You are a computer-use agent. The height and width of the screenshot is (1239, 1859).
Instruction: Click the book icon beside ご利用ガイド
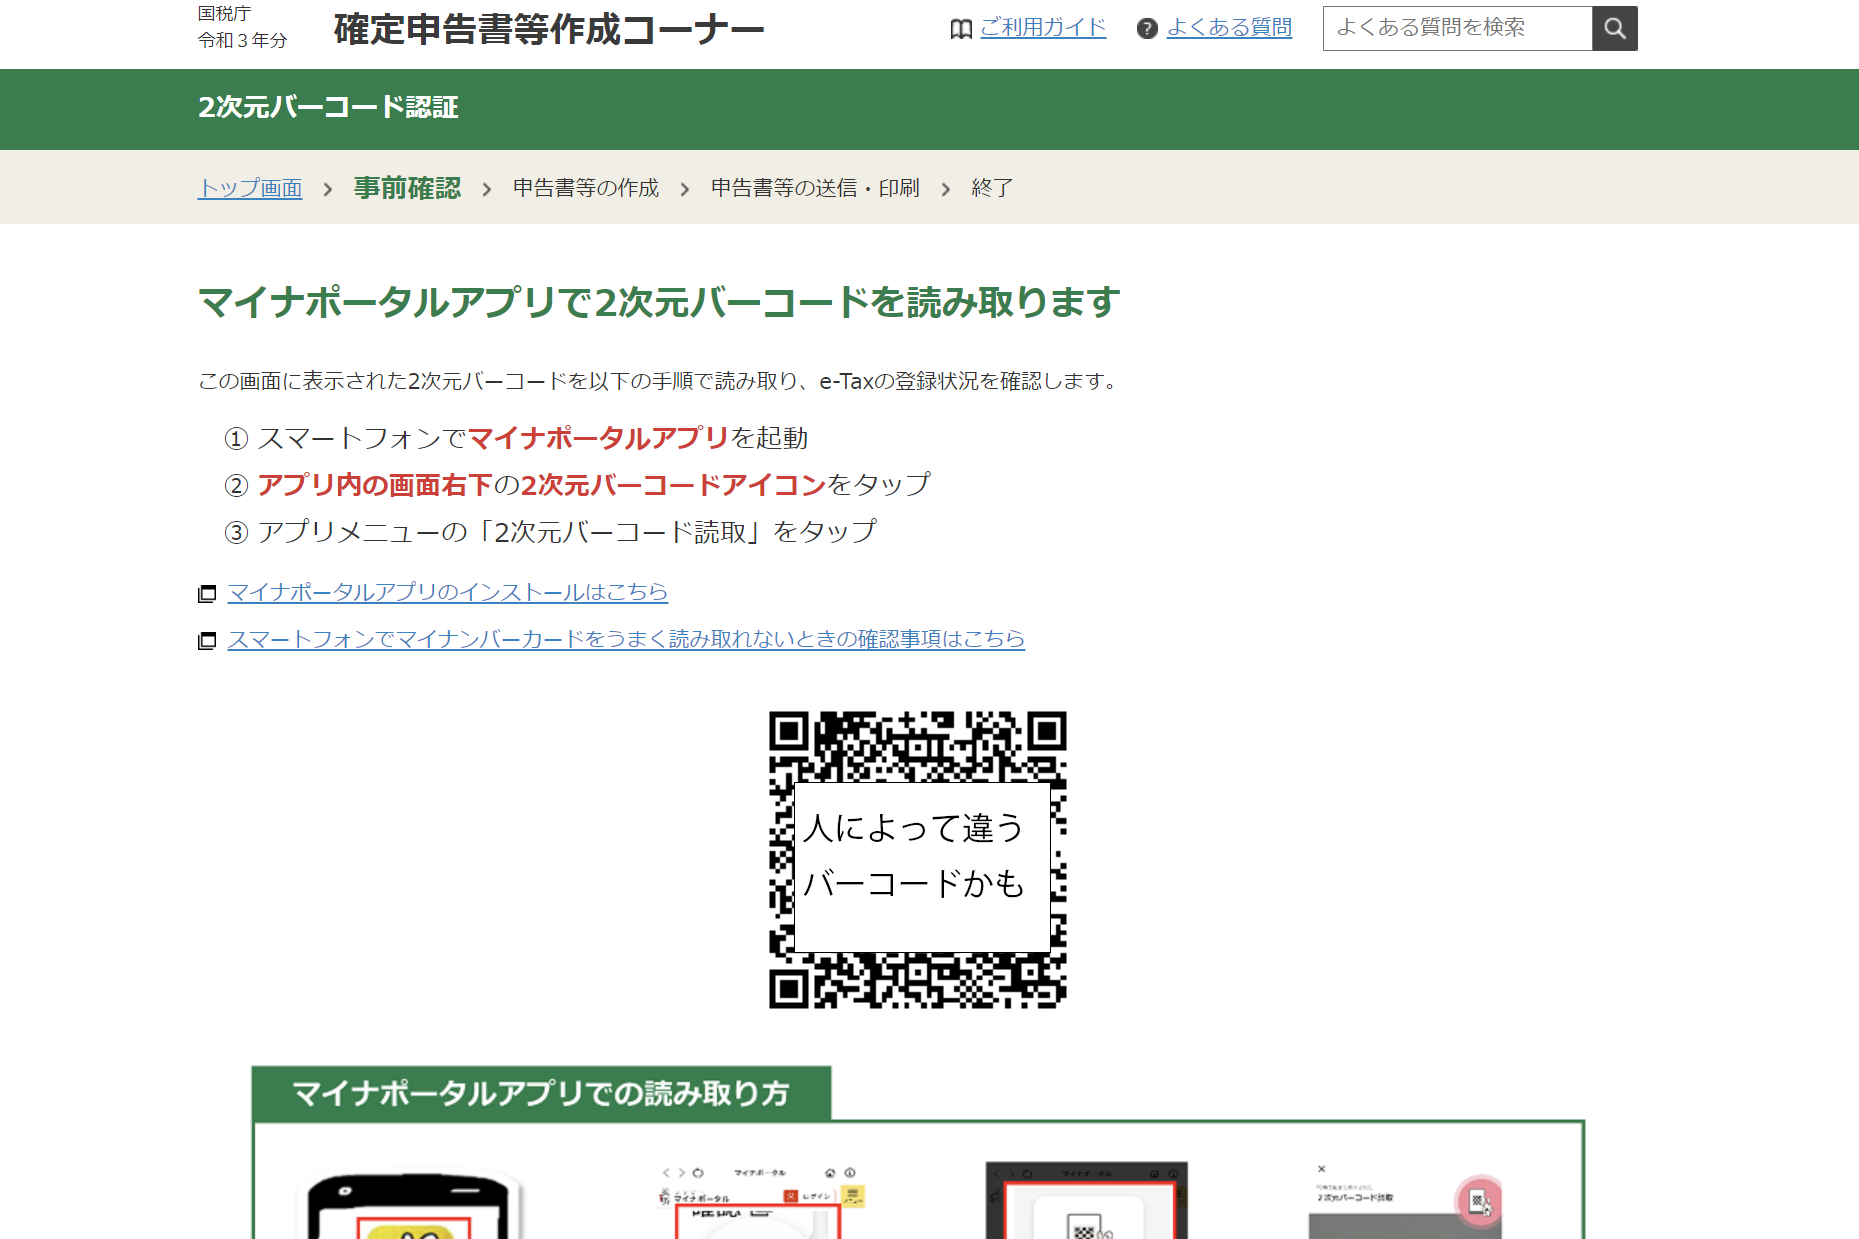(x=961, y=29)
